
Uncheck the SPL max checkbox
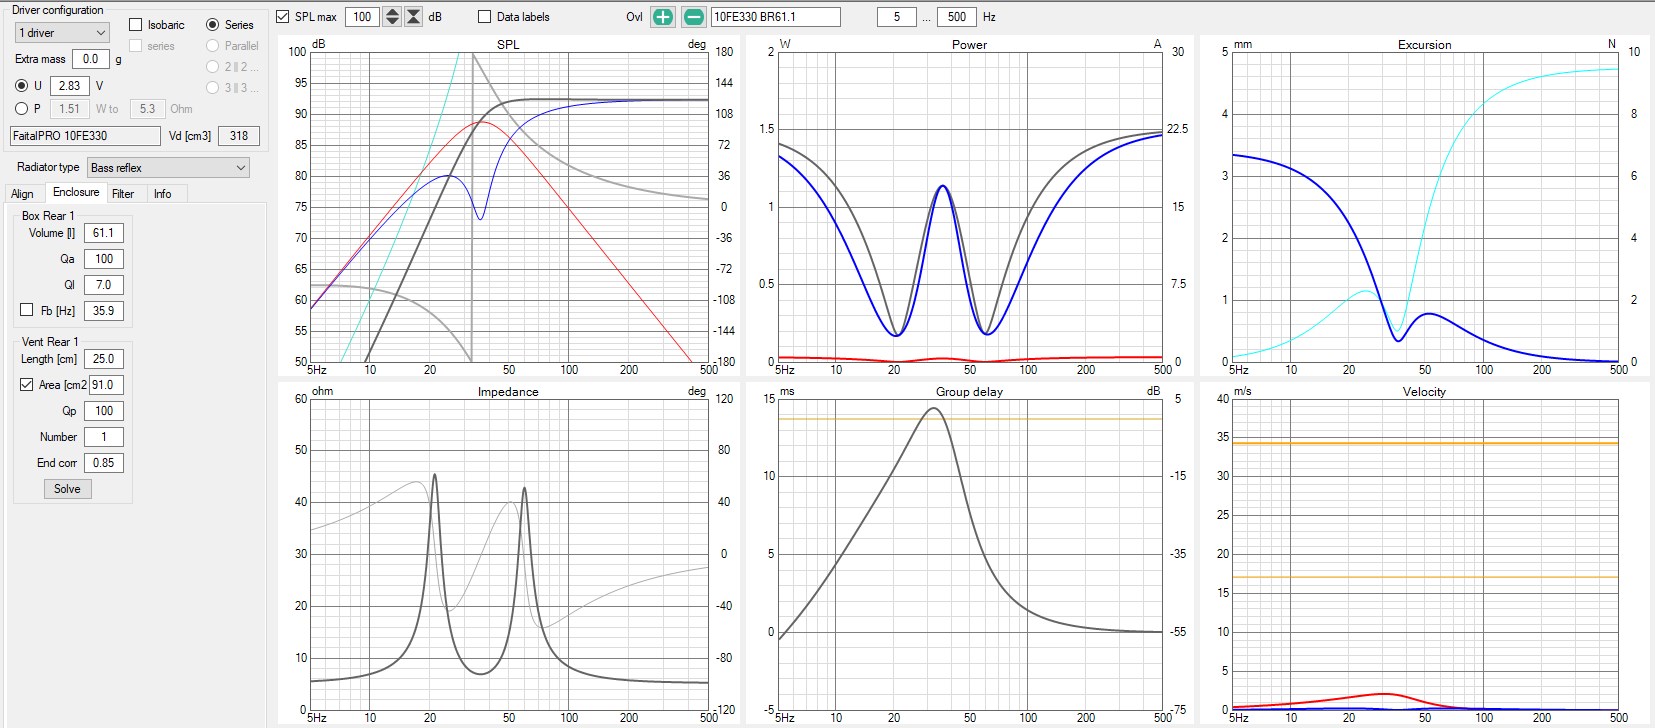283,17
